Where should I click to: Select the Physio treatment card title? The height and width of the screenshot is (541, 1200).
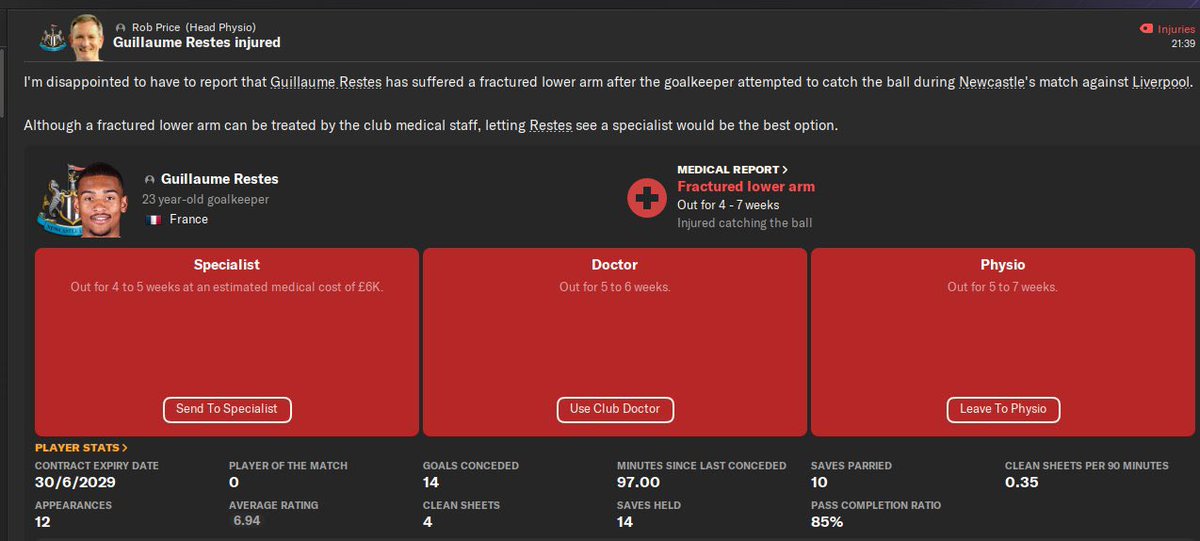pyautogui.click(x=1003, y=265)
